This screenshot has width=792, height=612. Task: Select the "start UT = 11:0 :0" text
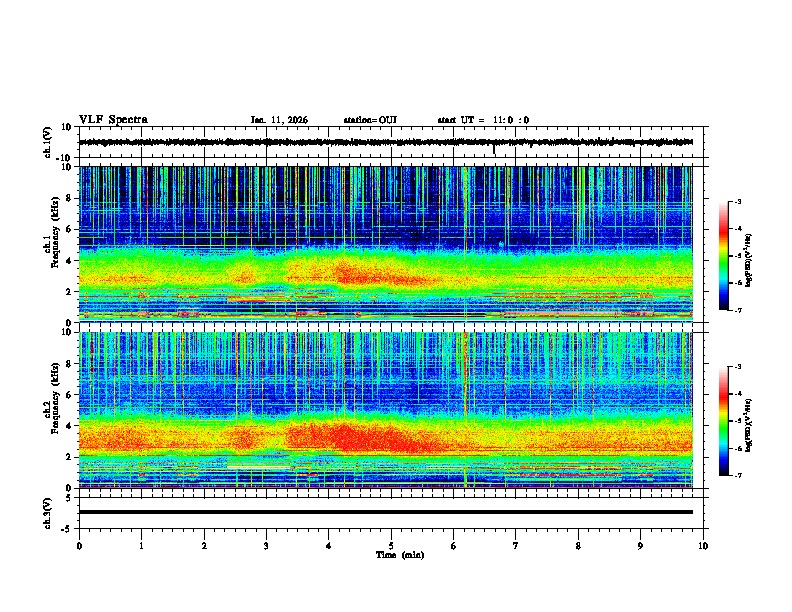pos(483,120)
